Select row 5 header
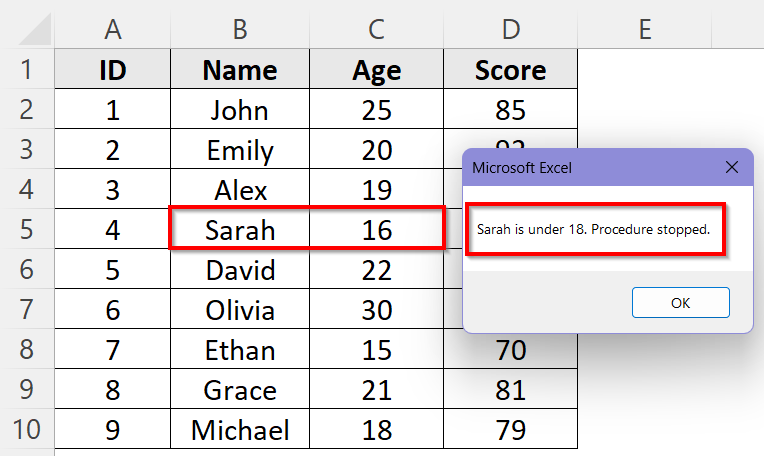764x456 pixels. pos(27,230)
